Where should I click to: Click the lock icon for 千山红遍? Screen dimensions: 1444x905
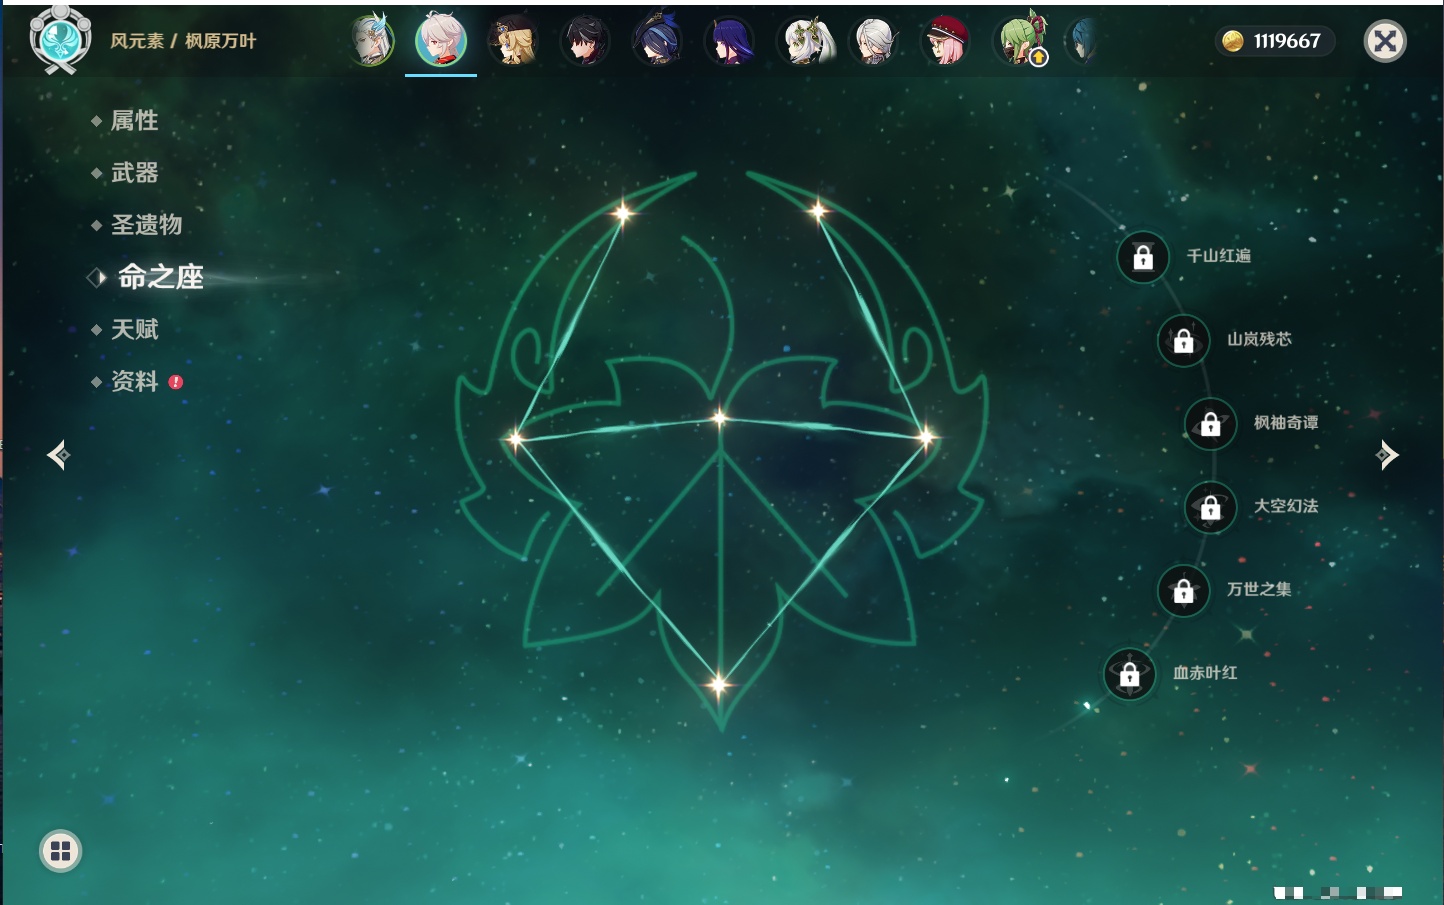1143,257
